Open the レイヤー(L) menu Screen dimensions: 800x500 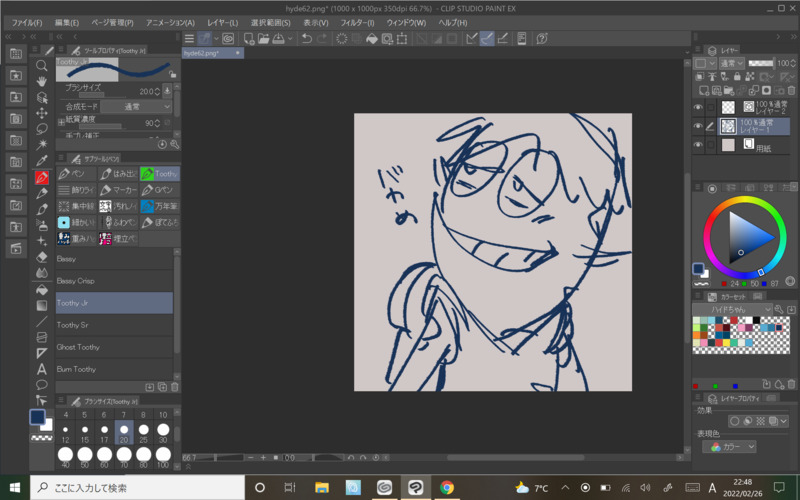222,23
